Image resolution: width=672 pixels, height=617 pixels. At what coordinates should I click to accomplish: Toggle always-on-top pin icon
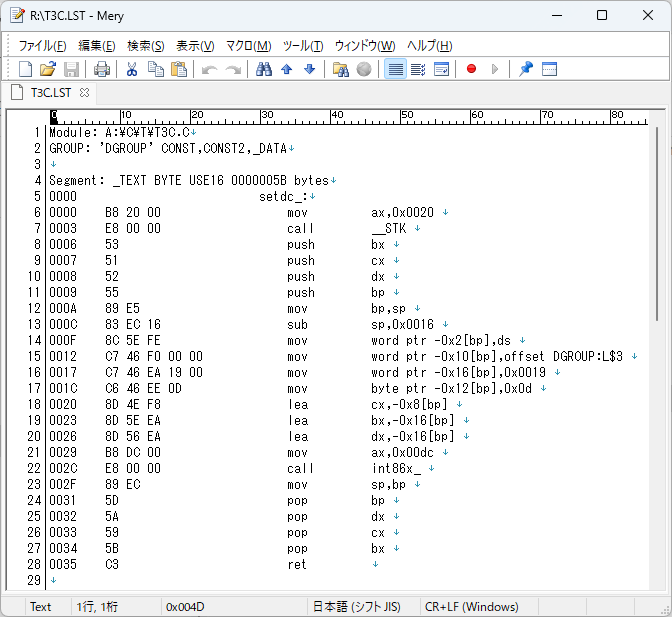(x=526, y=69)
